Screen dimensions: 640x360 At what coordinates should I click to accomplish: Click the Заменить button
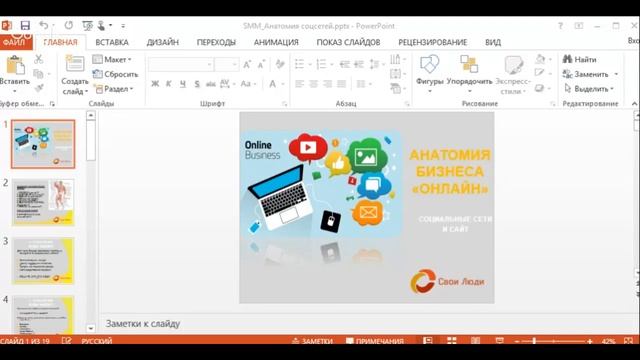tap(586, 74)
